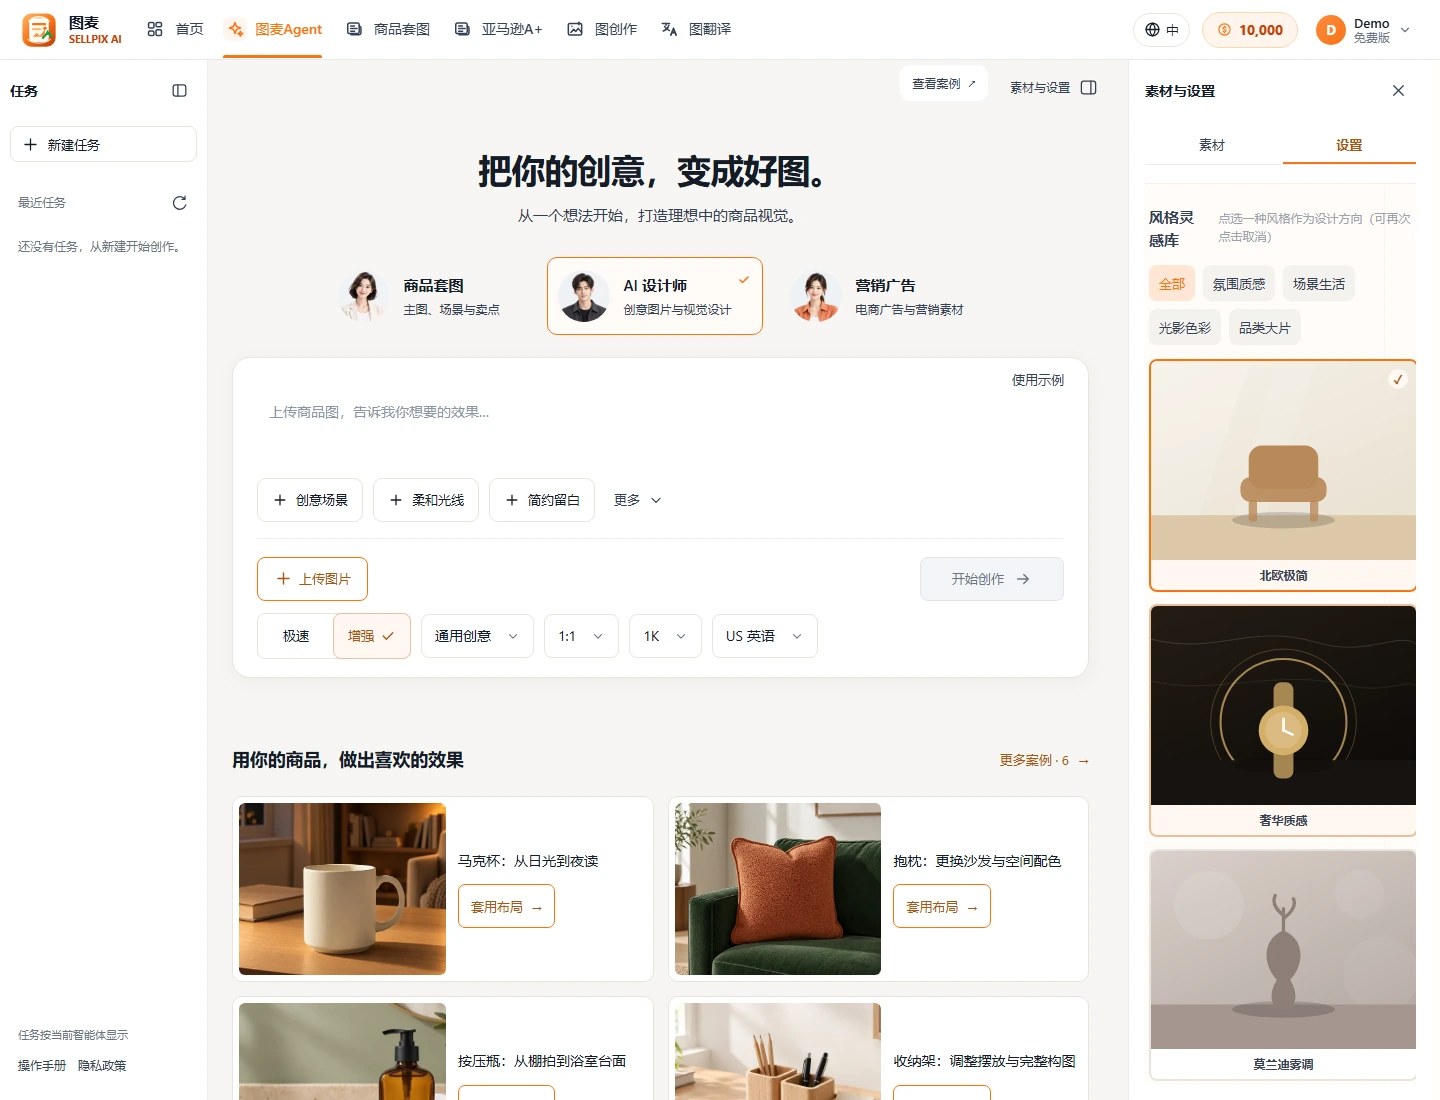
Task: Refresh the recent tasks list
Action: click(180, 203)
